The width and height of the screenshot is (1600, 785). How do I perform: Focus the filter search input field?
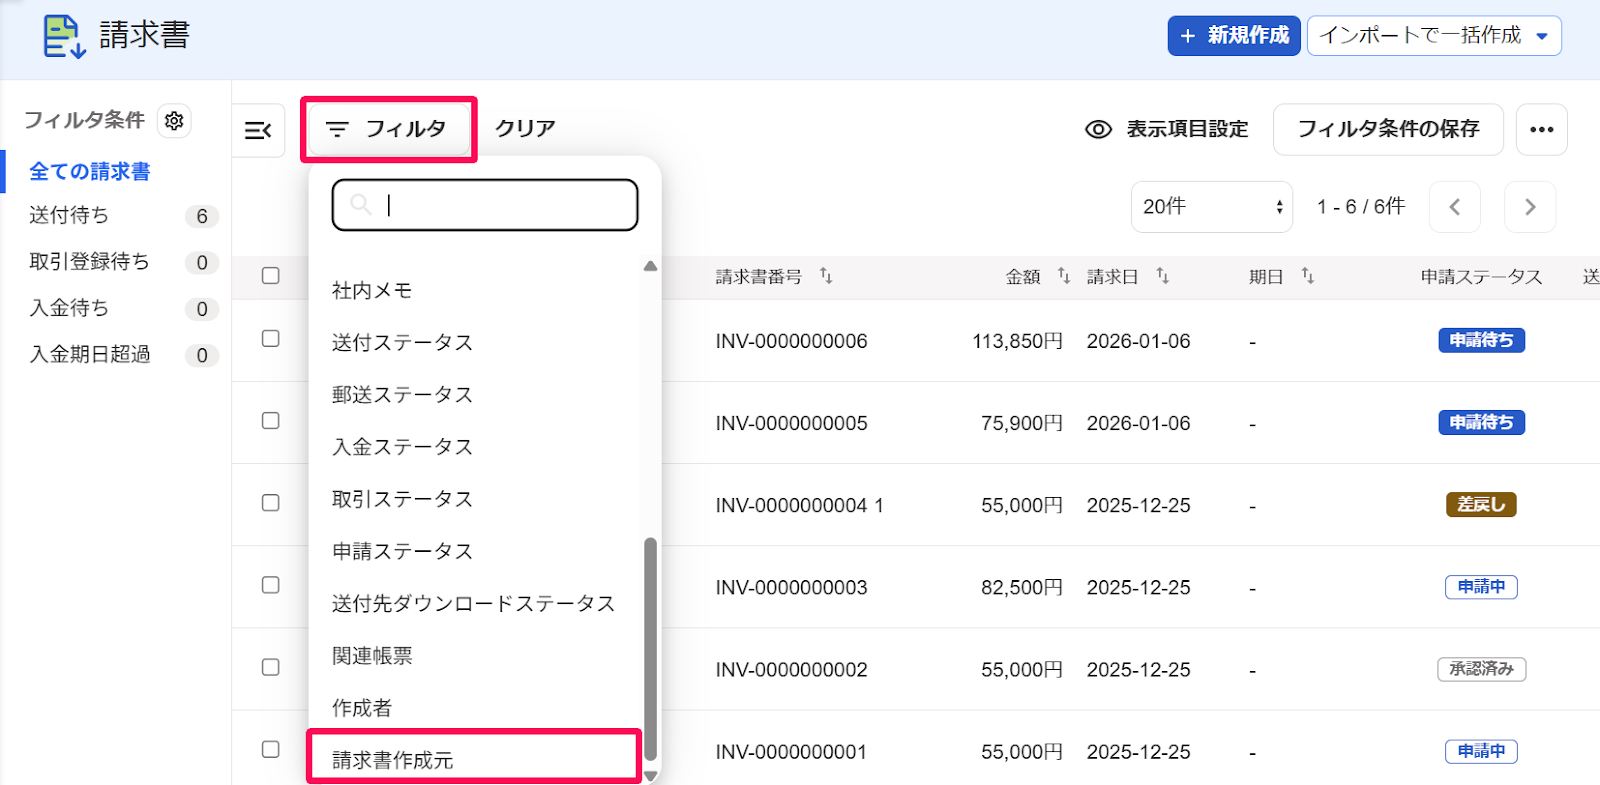(x=485, y=205)
